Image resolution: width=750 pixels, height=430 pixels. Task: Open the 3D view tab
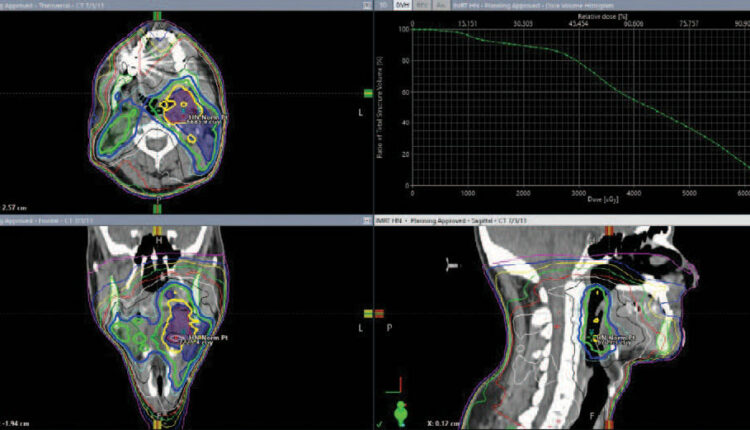(385, 5)
